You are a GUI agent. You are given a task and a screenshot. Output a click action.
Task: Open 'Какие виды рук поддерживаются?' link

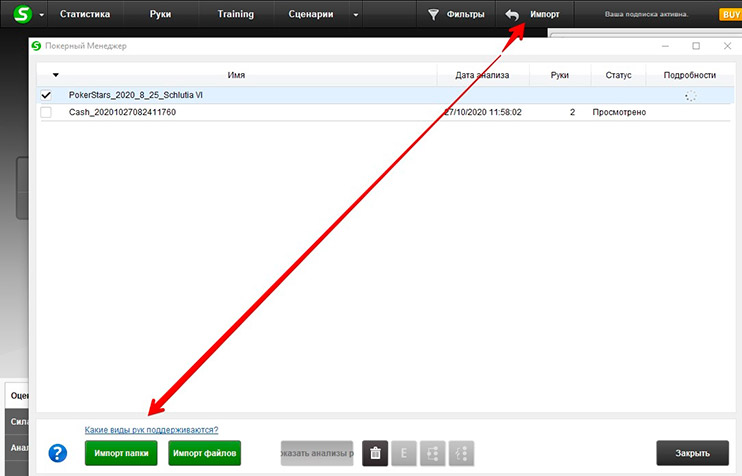[151, 430]
